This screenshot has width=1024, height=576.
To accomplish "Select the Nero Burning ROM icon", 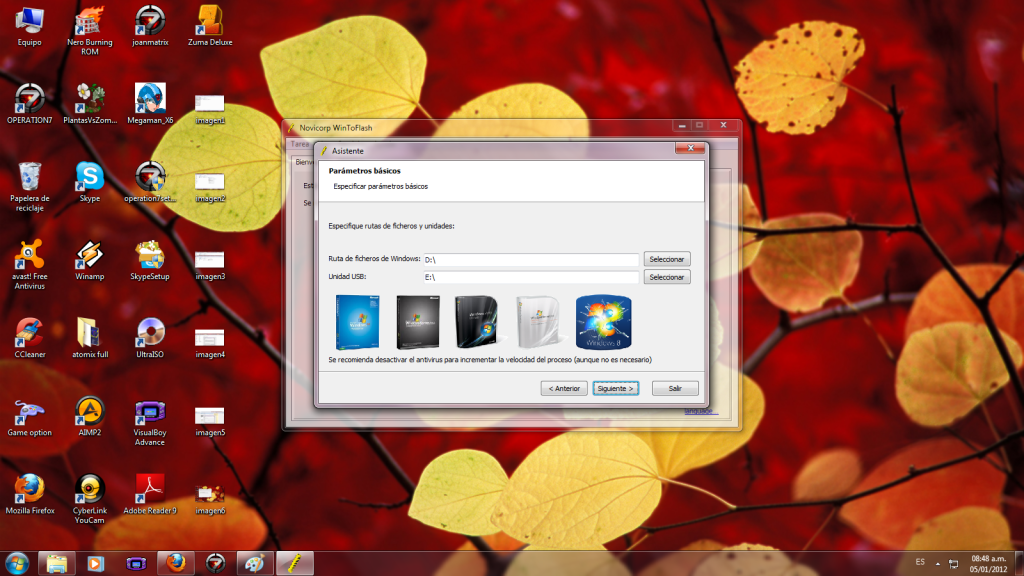I will [89, 30].
